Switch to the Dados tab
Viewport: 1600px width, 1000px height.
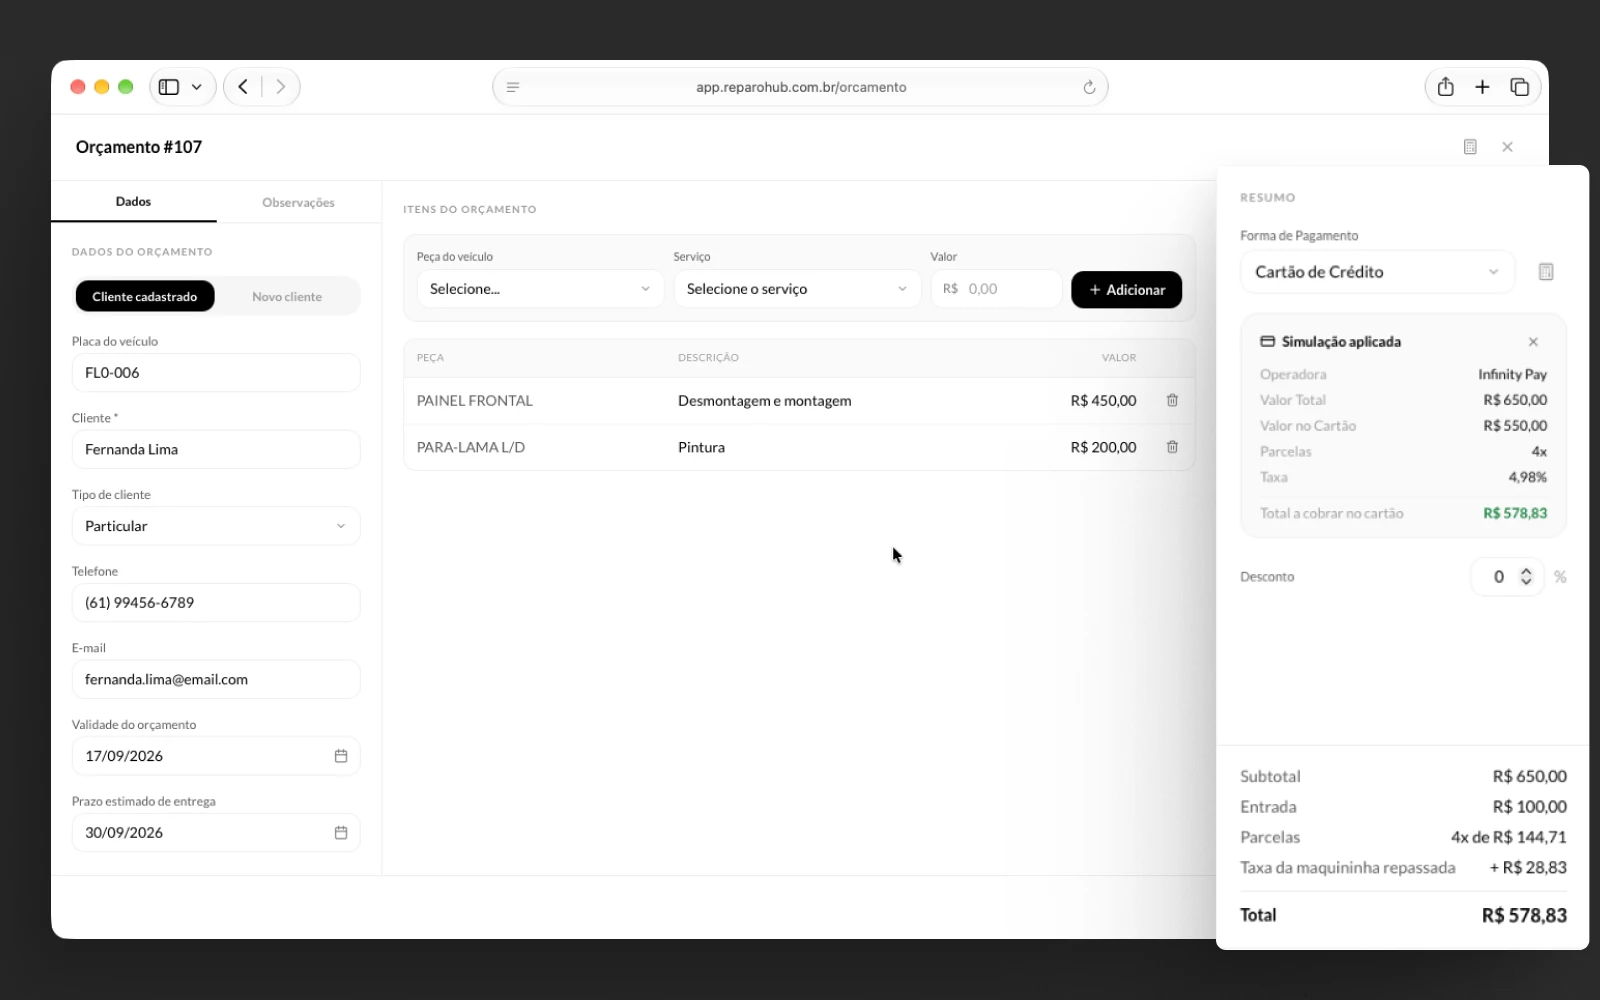[133, 201]
